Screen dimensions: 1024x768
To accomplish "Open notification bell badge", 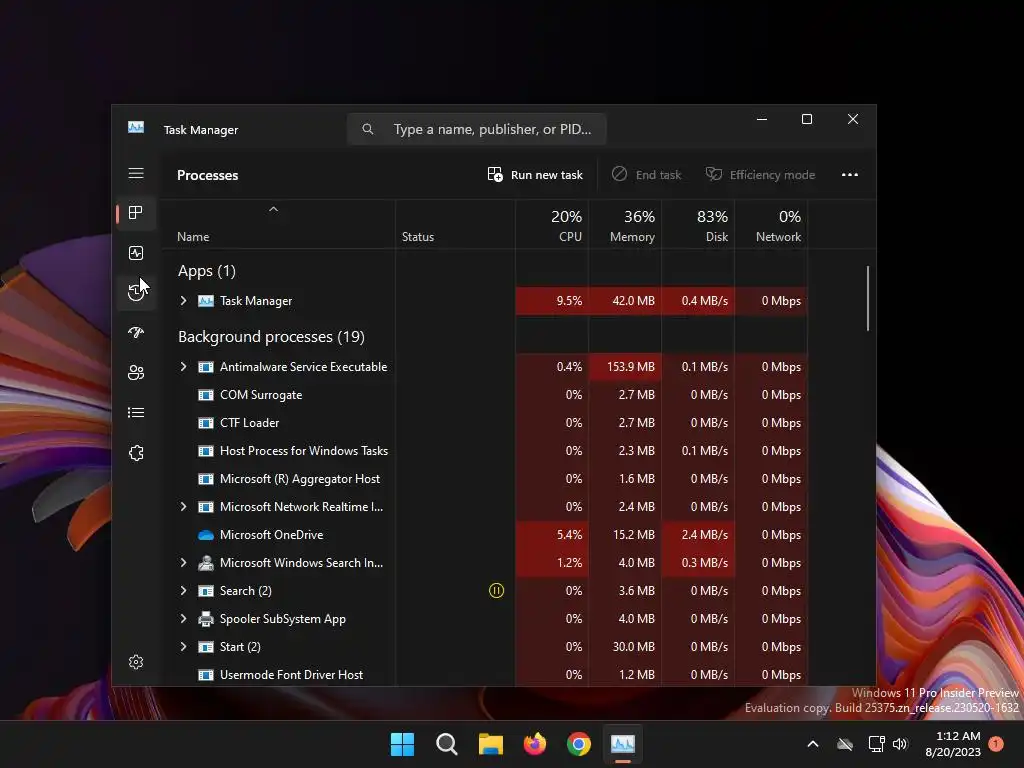I will point(996,744).
